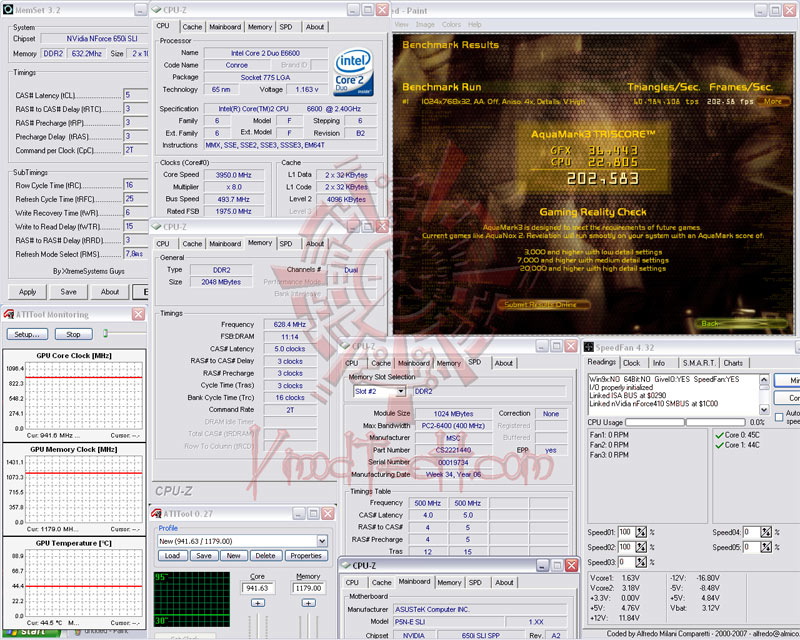Click the first CPU Usage bar in SpeedFan

click(x=655, y=422)
